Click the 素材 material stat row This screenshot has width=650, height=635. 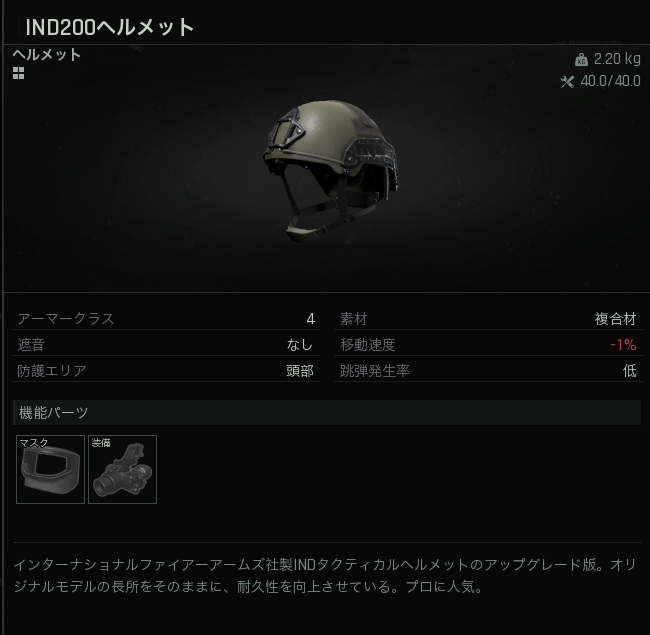coord(488,319)
